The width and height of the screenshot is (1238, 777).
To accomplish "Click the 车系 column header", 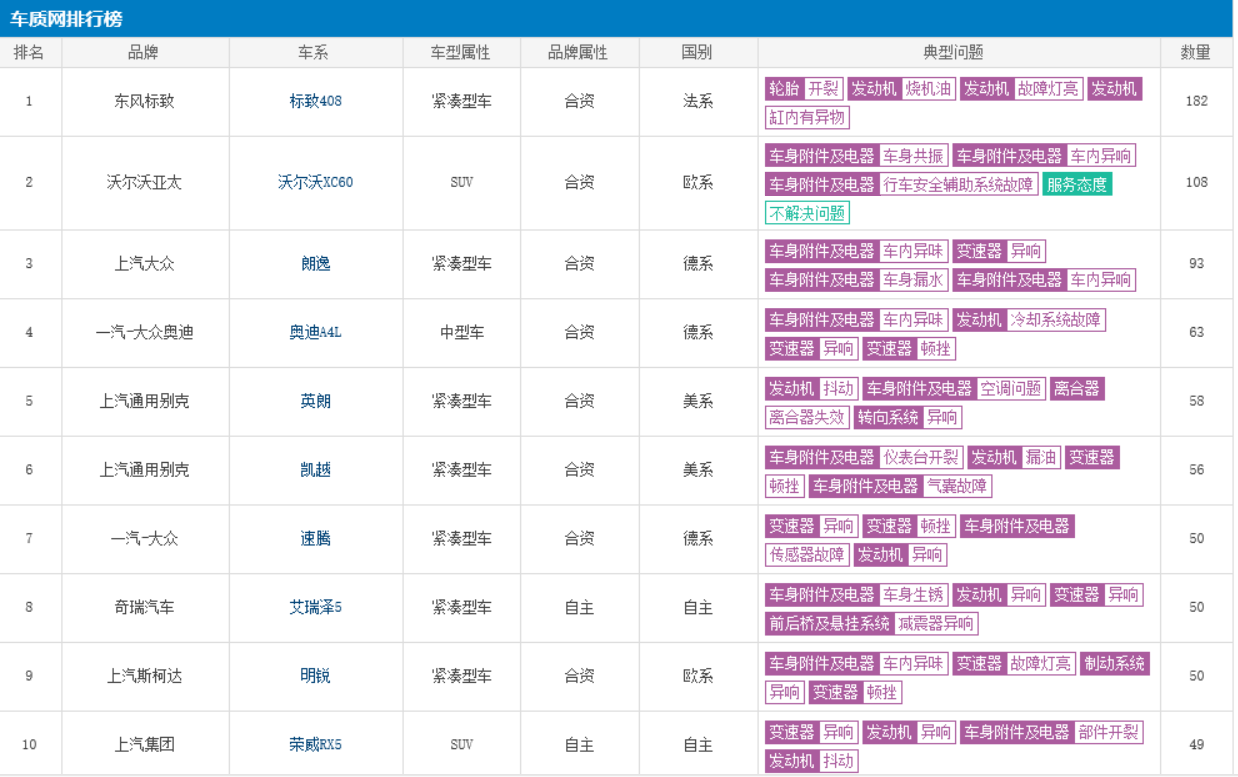I will tap(313, 53).
